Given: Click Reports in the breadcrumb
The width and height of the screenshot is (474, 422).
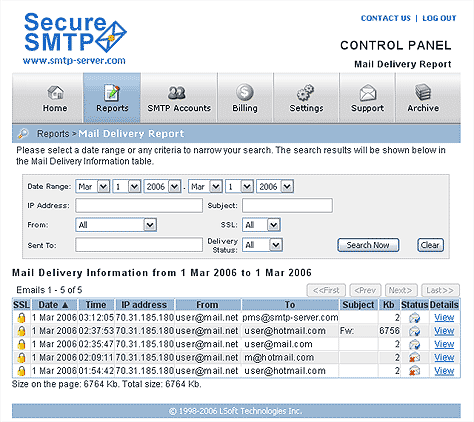Looking at the screenshot, I should click(53, 134).
